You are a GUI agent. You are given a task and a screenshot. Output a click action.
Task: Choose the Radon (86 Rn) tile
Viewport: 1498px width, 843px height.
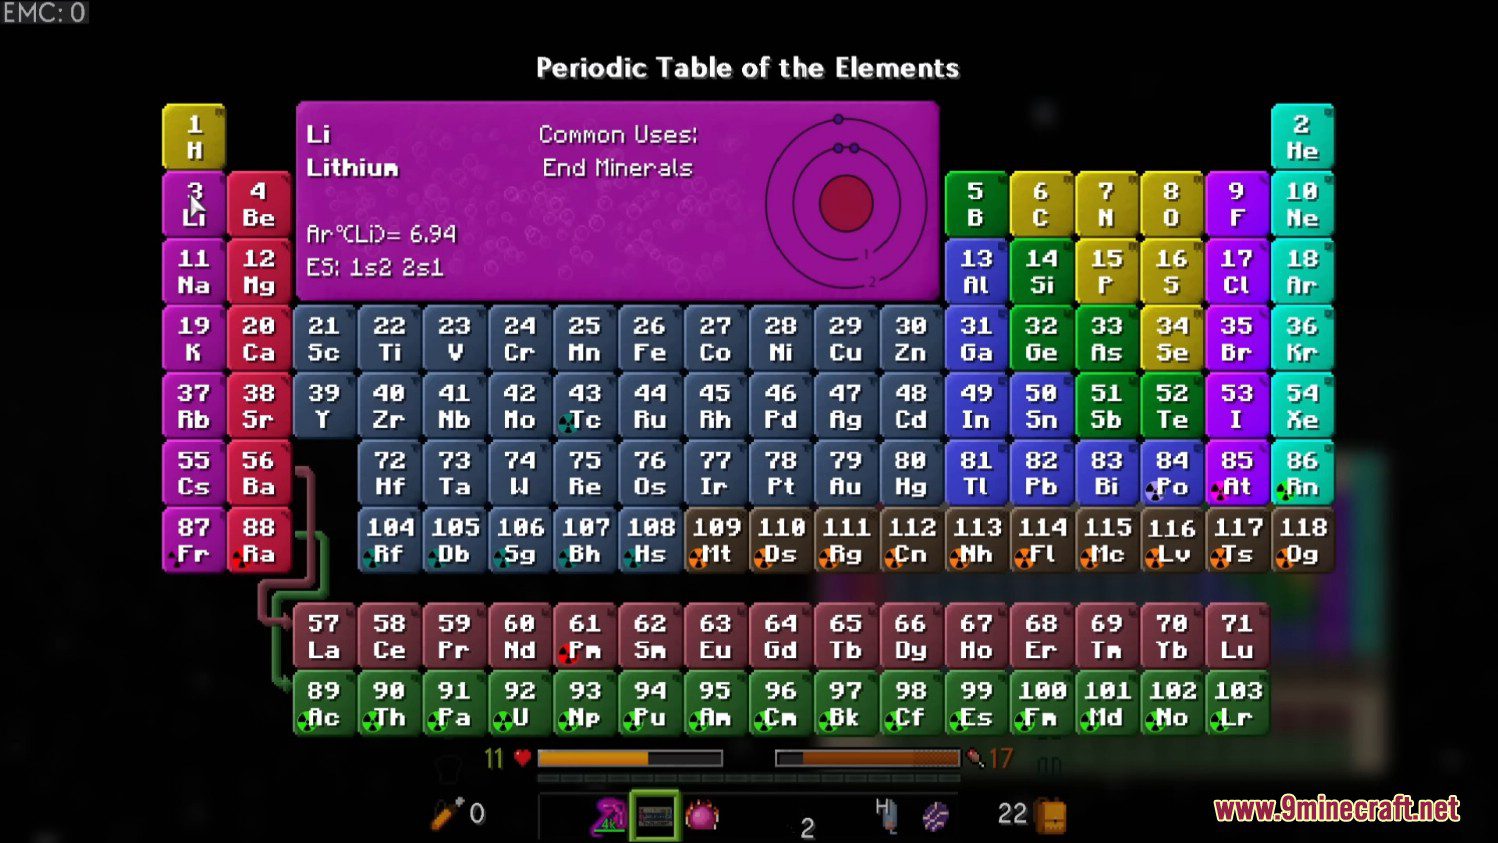[x=1302, y=473]
